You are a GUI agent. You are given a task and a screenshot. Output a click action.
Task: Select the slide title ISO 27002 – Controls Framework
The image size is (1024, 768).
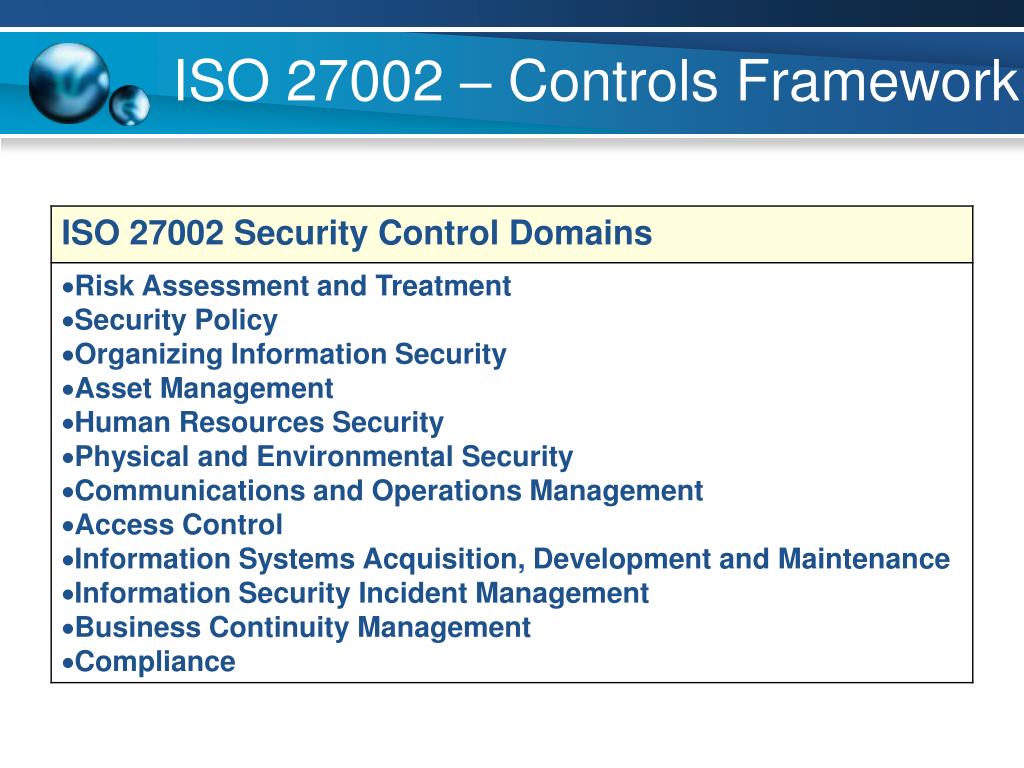tap(596, 80)
